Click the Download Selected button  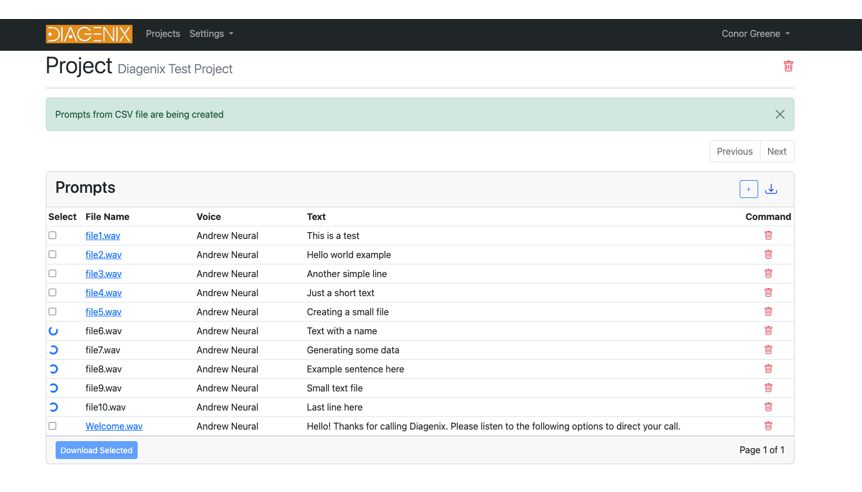96,450
